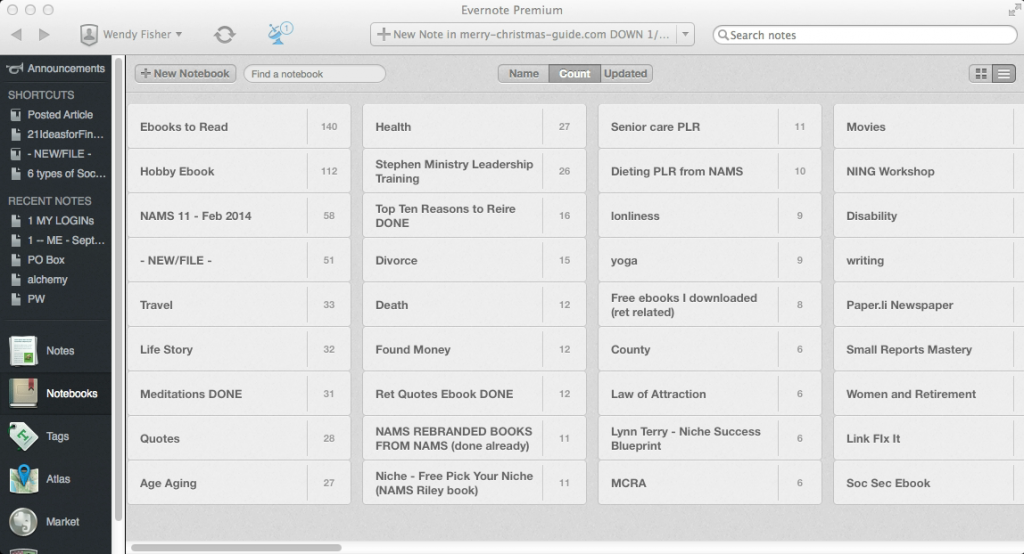Click the forward navigation arrow
Image resolution: width=1024 pixels, height=554 pixels.
tap(44, 35)
